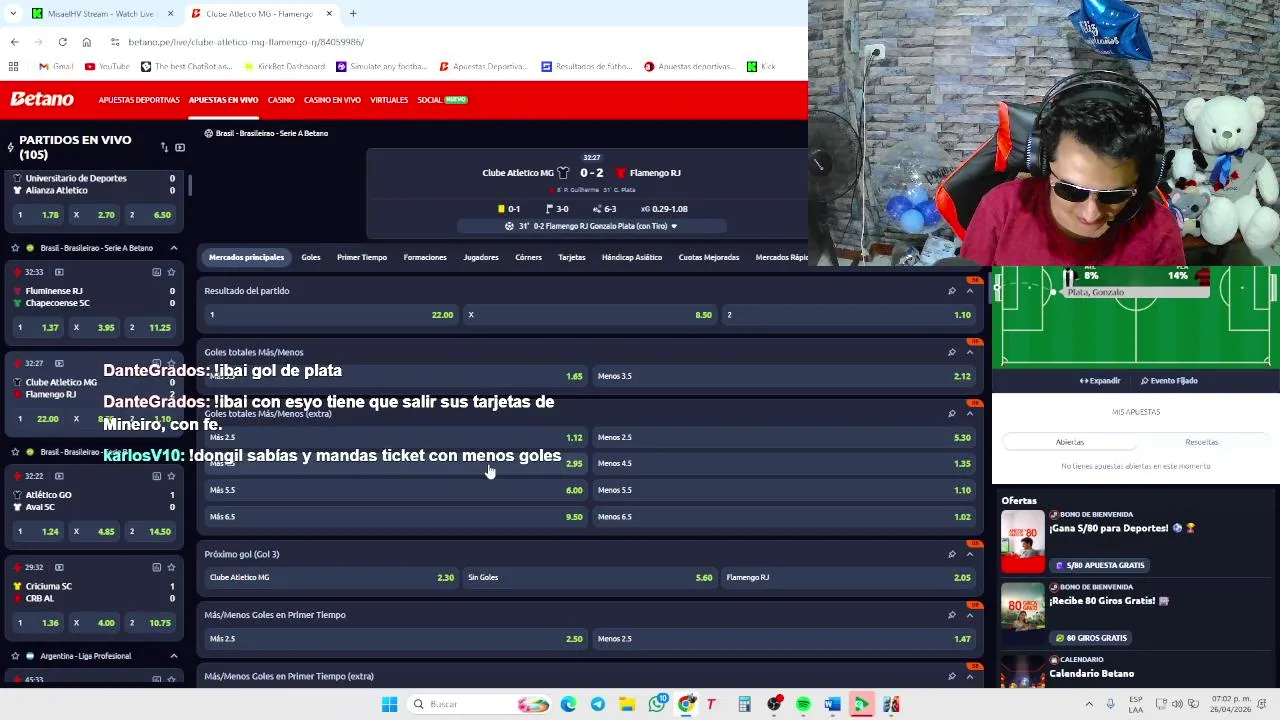Open WhatsApp from the taskbar
This screenshot has height=720, width=1280.
[656, 704]
